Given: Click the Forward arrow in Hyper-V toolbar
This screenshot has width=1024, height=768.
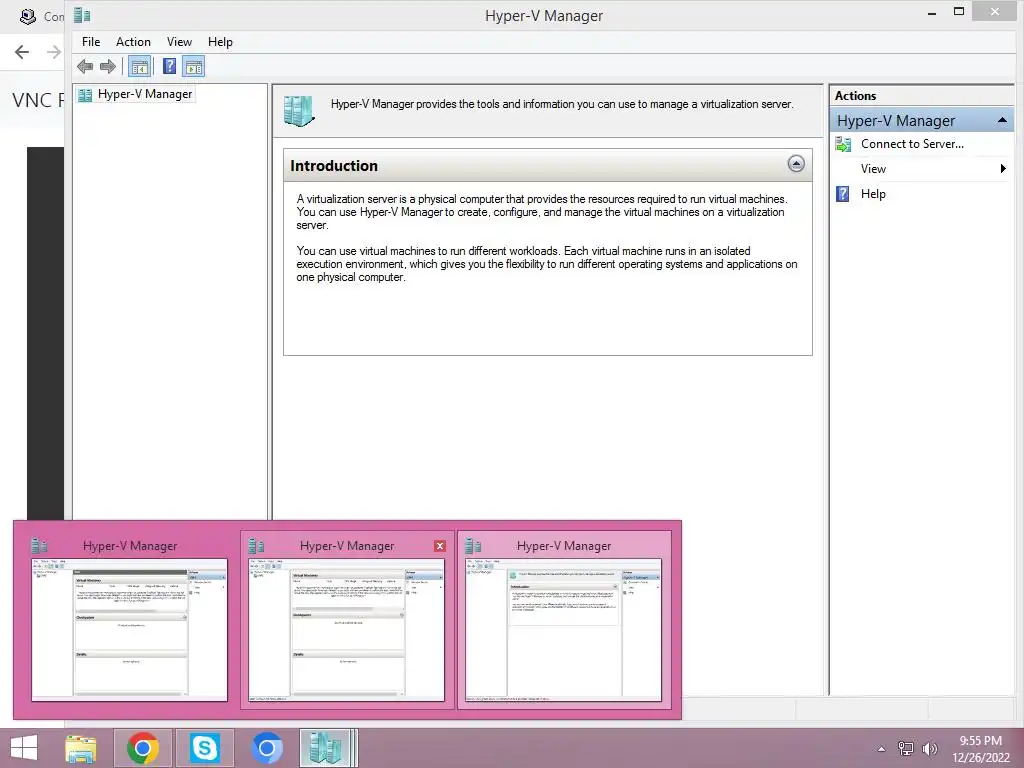Looking at the screenshot, I should pos(108,66).
